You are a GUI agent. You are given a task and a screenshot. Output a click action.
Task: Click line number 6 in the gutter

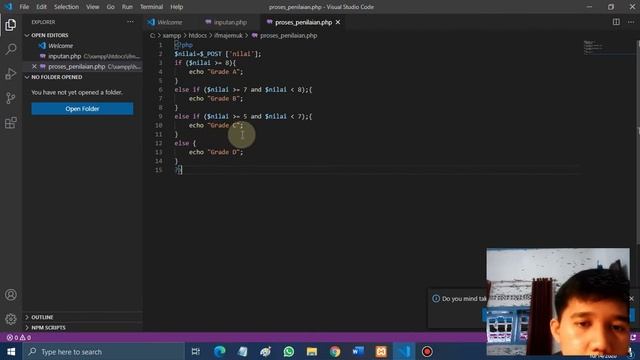[160, 90]
